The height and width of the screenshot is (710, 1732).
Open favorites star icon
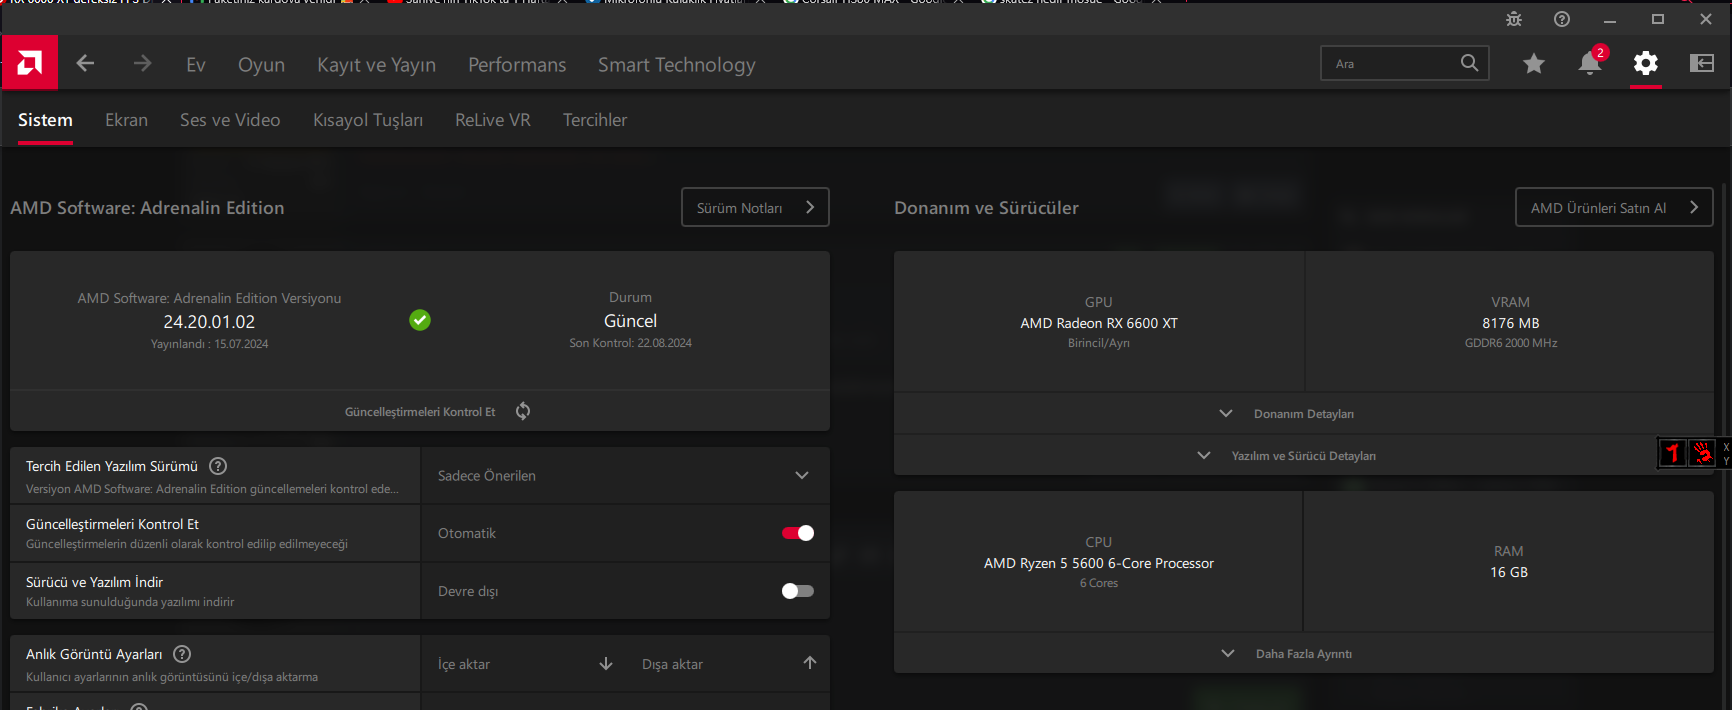pos(1534,64)
